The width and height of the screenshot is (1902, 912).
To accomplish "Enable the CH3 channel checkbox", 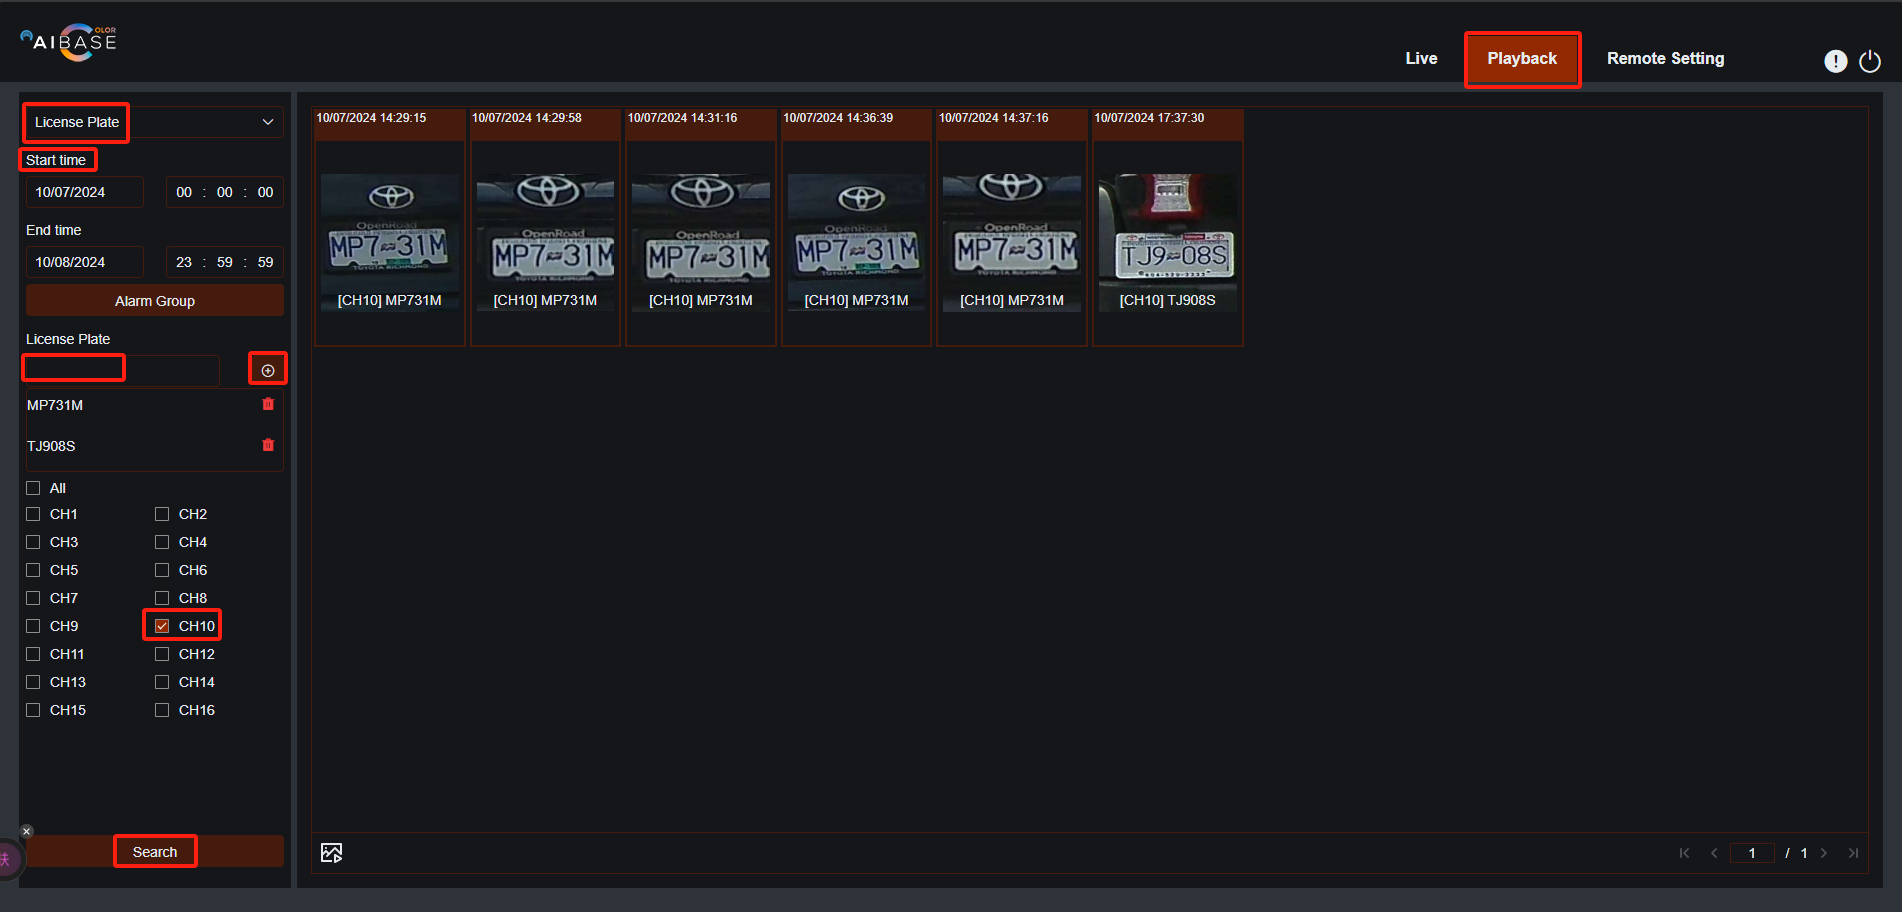I will (33, 542).
